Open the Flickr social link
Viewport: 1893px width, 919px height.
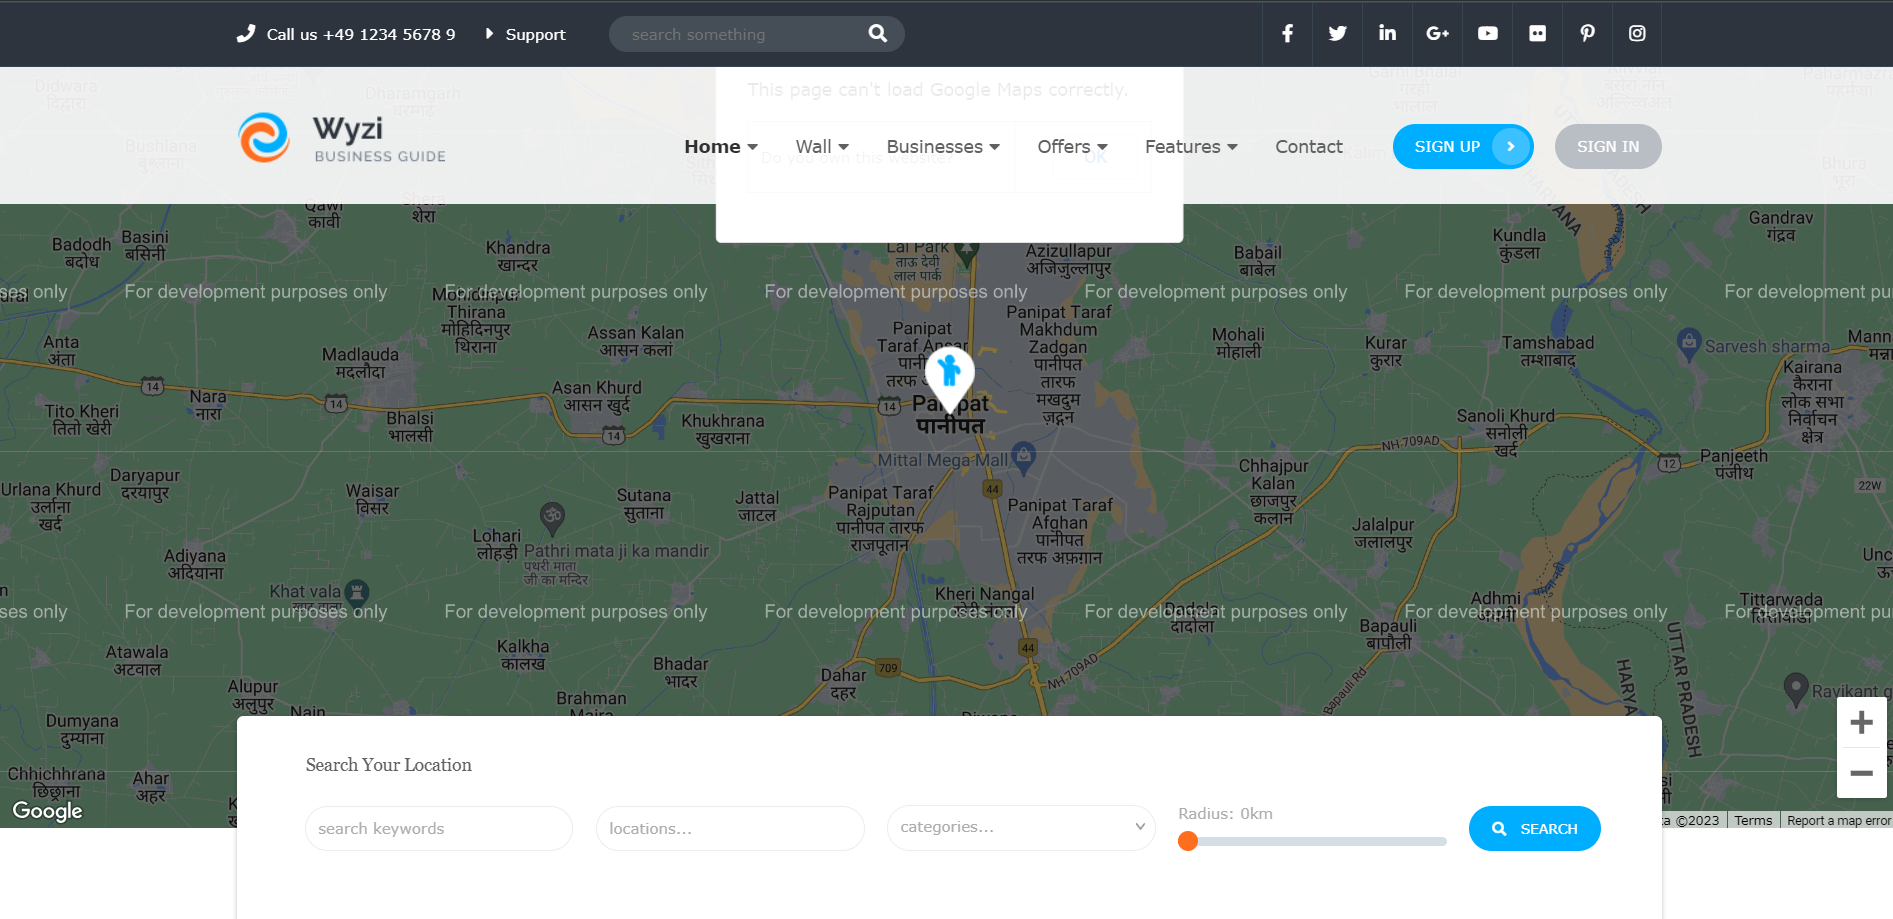click(x=1537, y=34)
